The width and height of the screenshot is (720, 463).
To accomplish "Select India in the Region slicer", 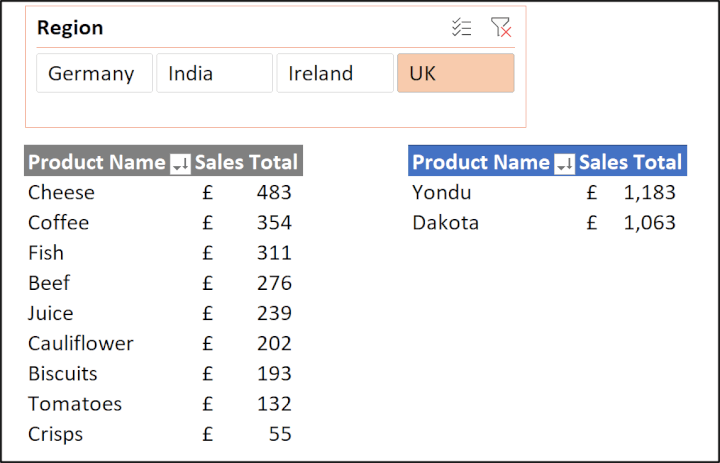I will click(x=214, y=73).
